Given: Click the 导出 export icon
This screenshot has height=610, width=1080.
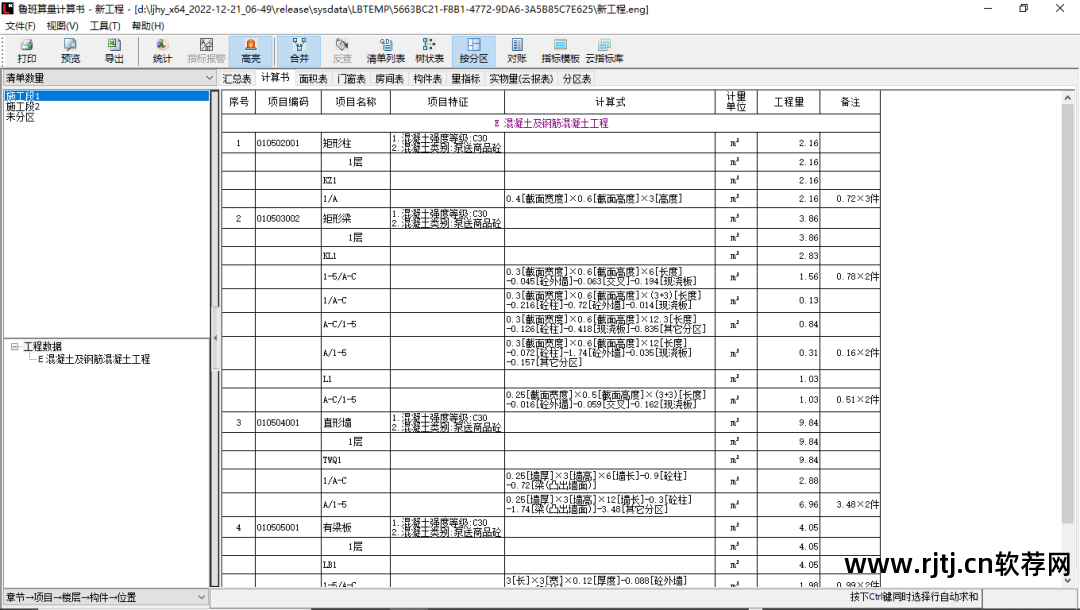Looking at the screenshot, I should (114, 50).
